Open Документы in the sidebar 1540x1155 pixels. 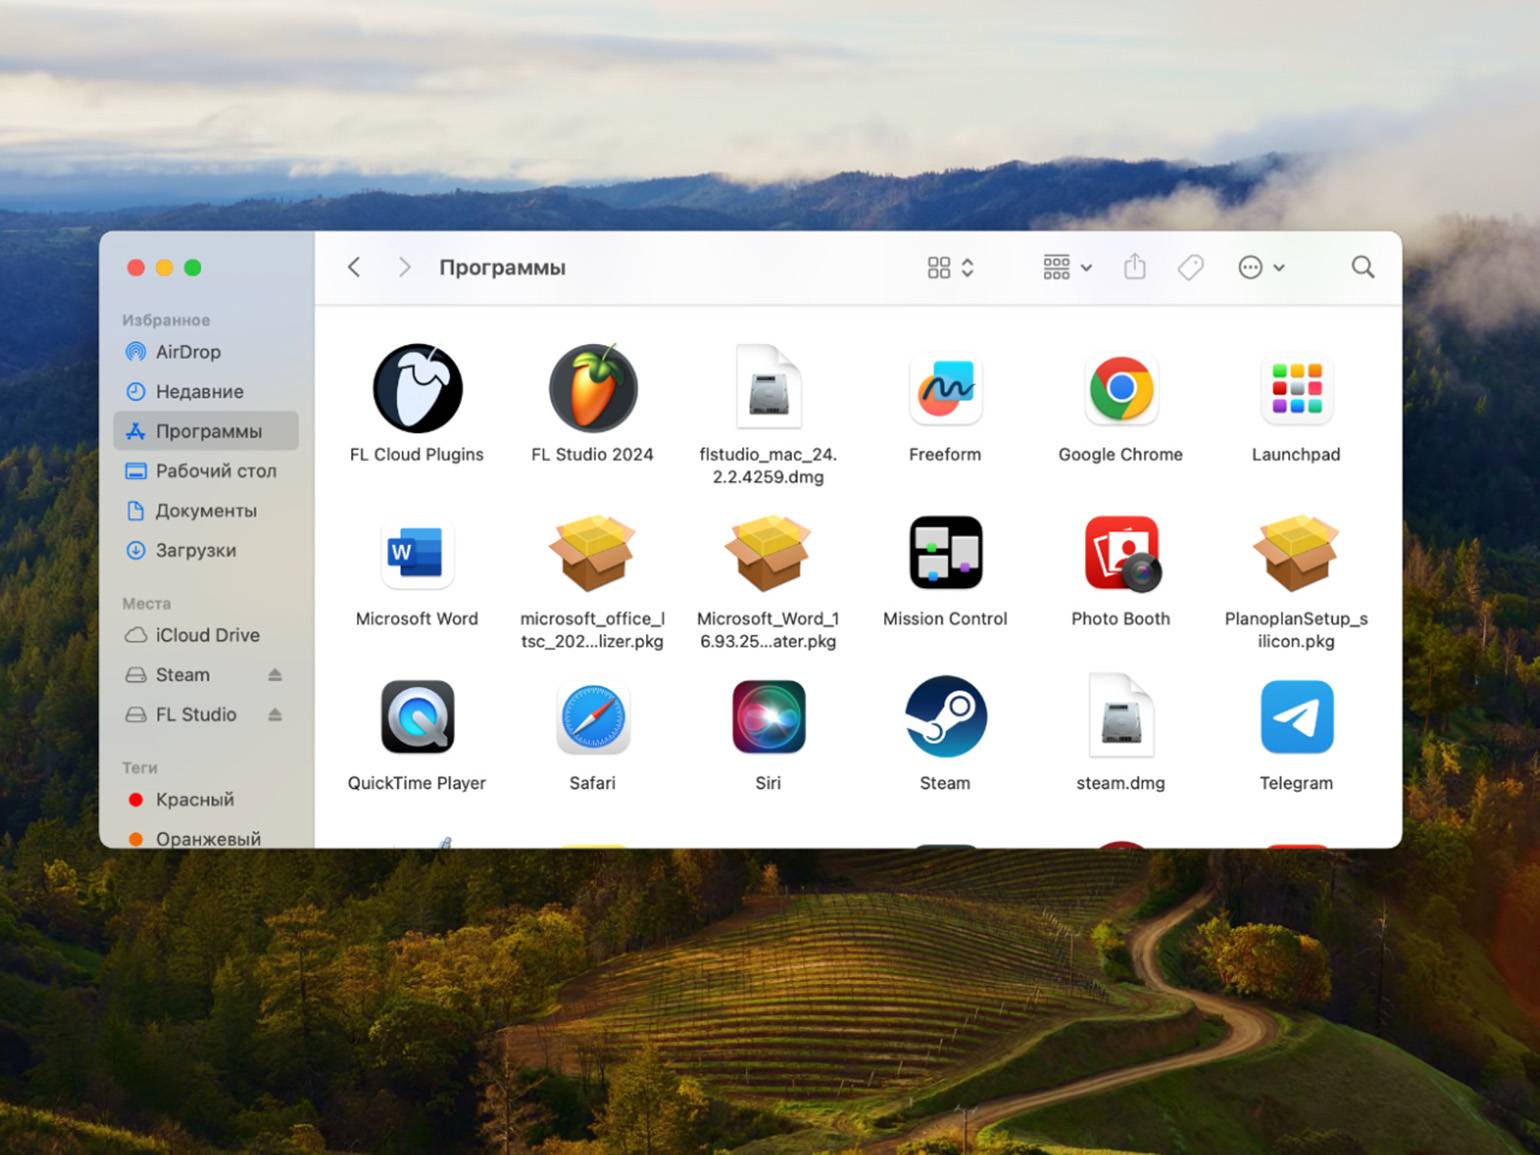point(206,511)
